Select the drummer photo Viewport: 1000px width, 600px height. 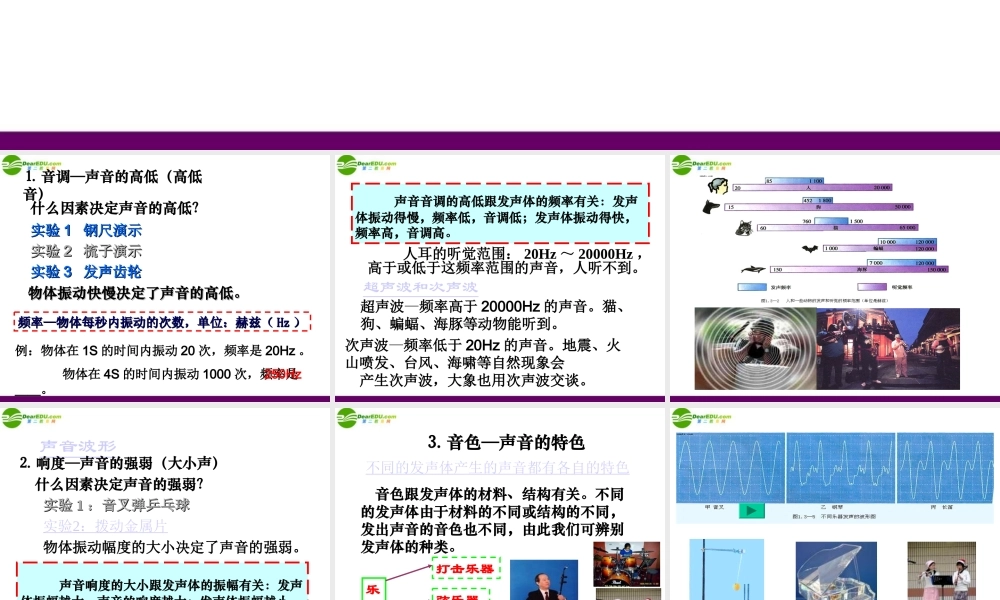626,564
